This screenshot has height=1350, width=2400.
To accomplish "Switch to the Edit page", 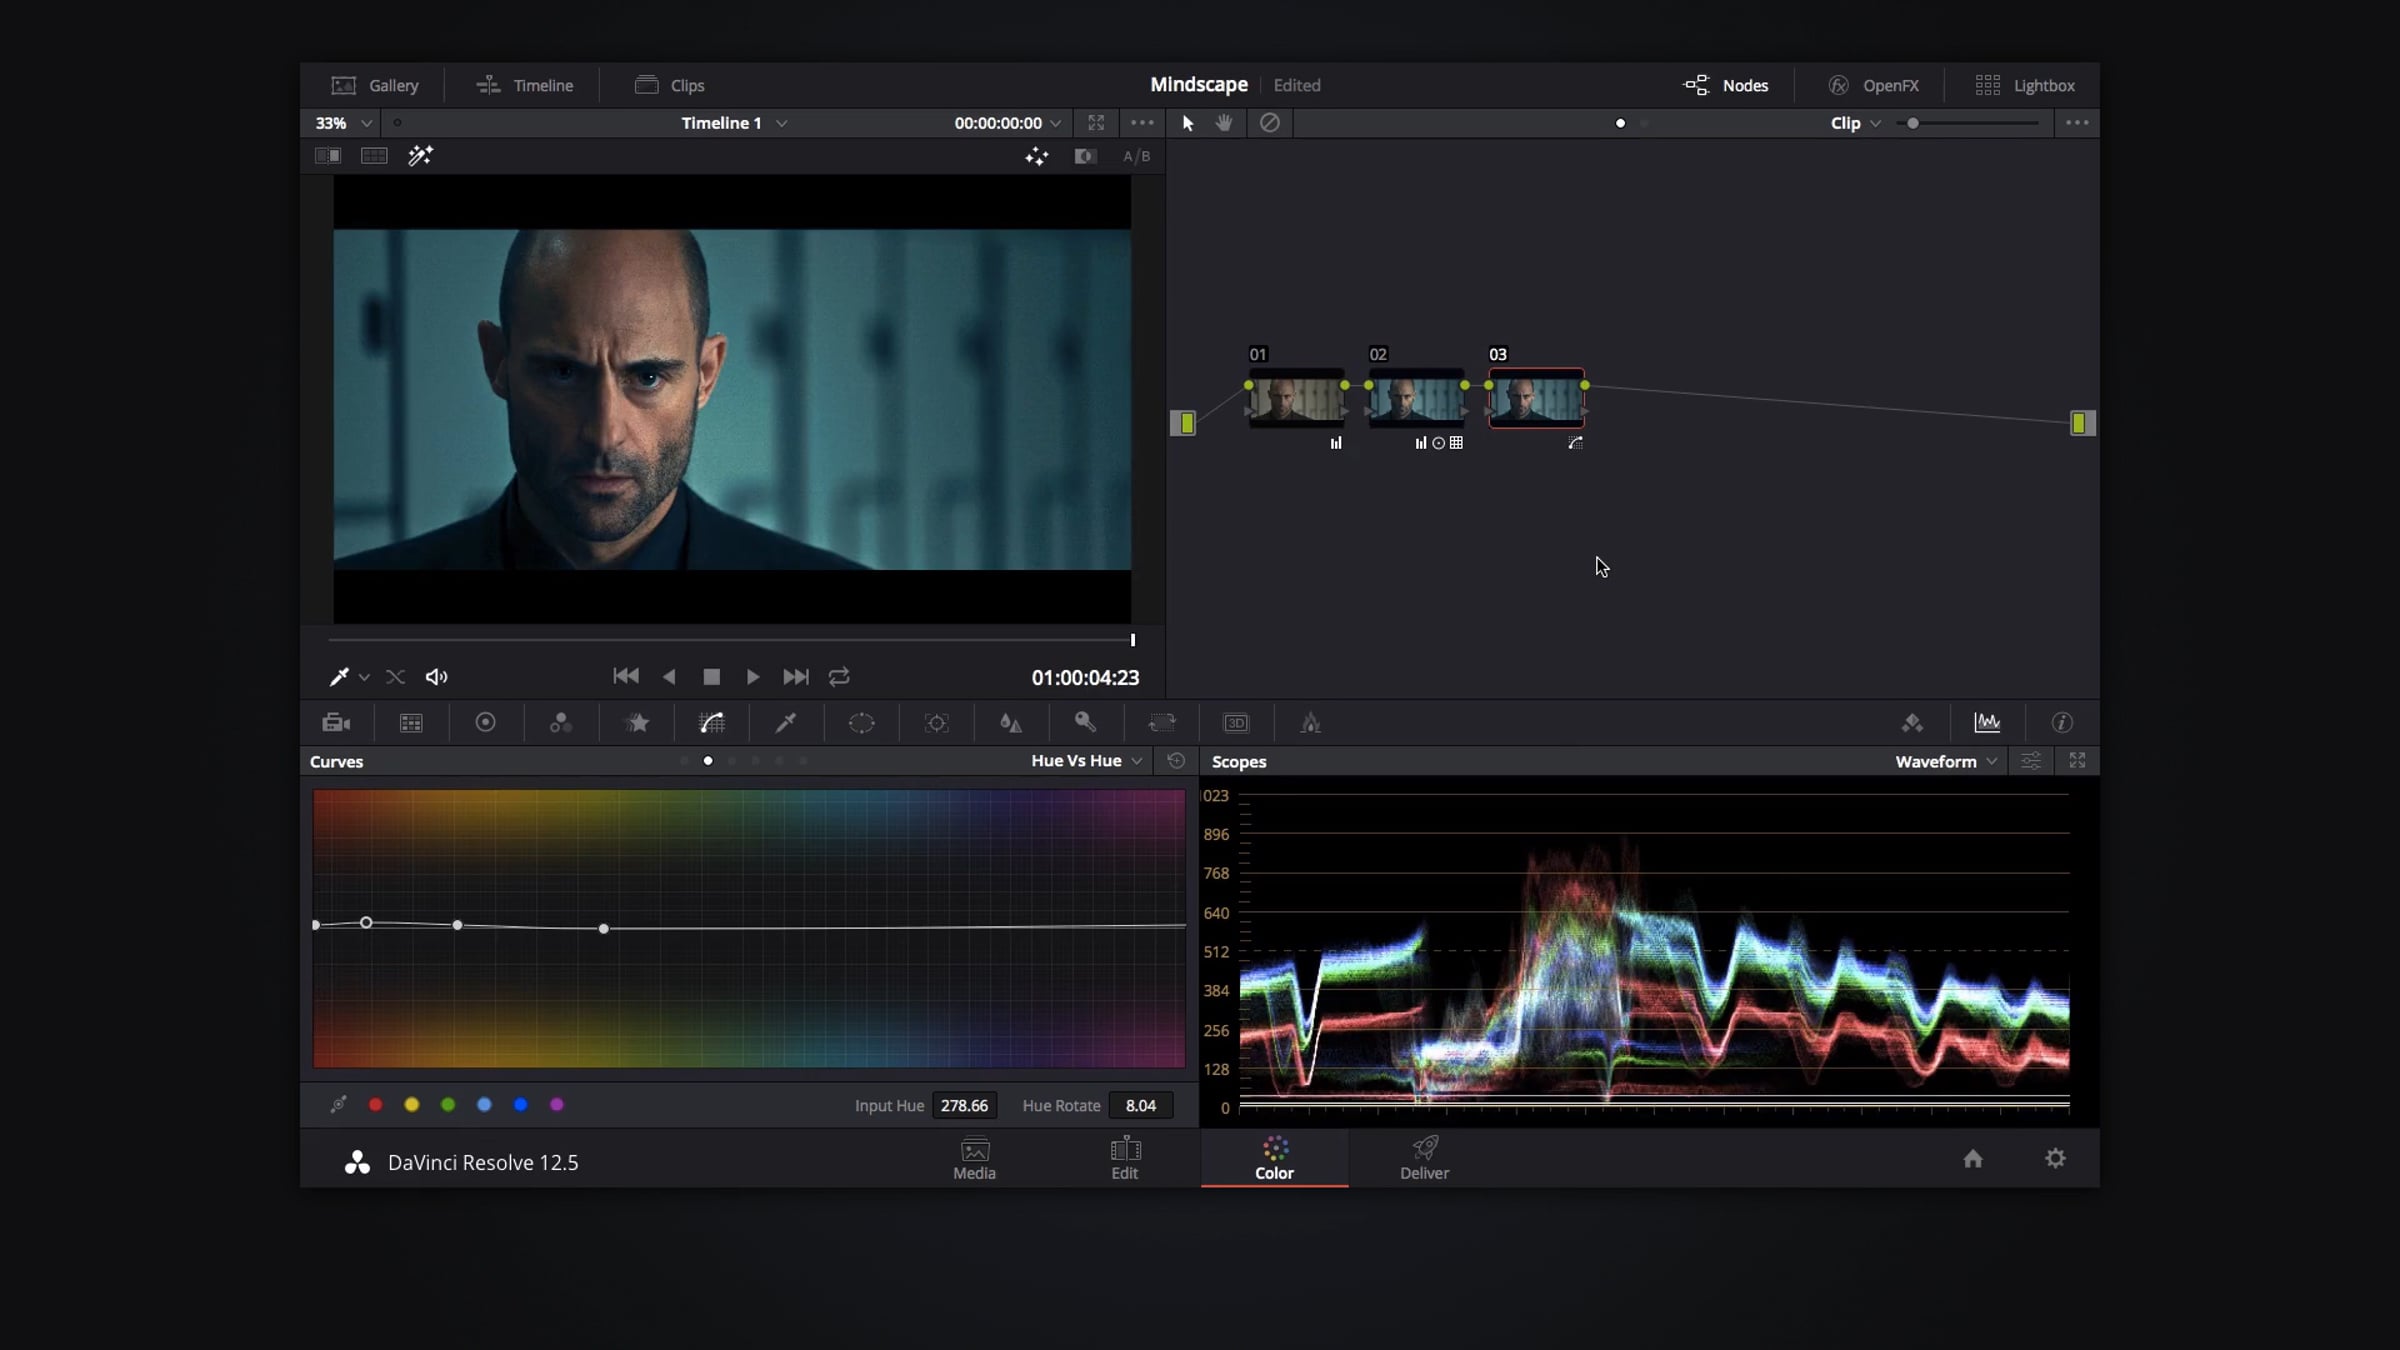I will 1125,1159.
